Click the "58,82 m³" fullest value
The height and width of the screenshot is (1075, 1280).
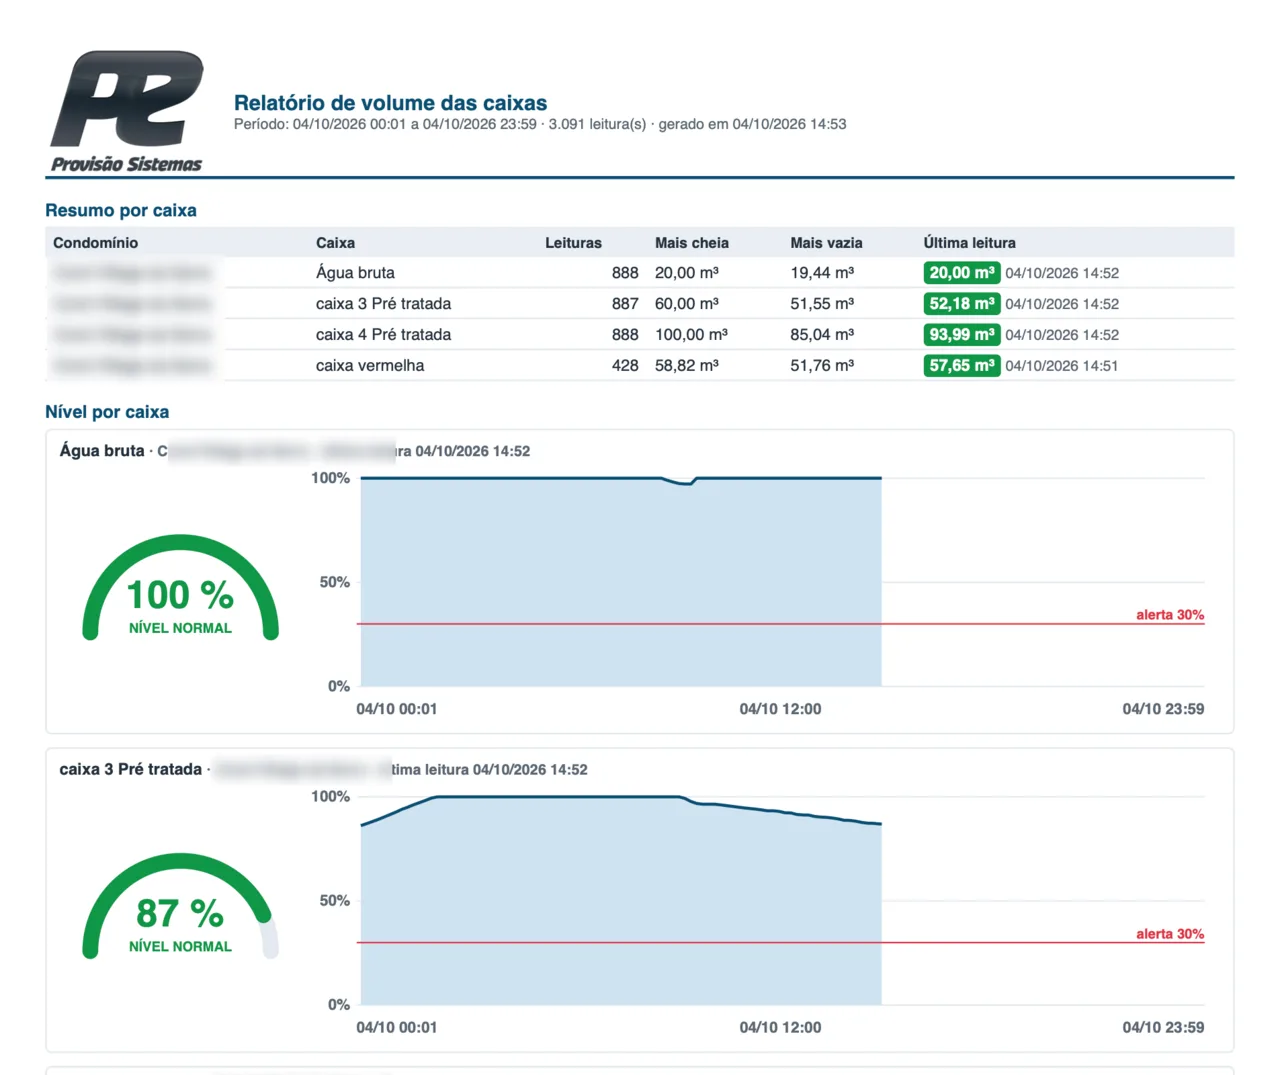[687, 366]
